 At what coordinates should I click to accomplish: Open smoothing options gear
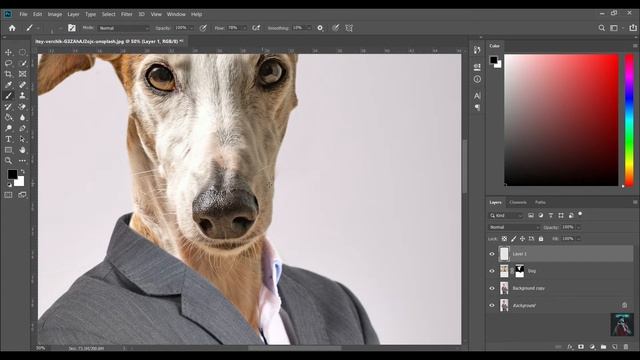pyautogui.click(x=320, y=28)
